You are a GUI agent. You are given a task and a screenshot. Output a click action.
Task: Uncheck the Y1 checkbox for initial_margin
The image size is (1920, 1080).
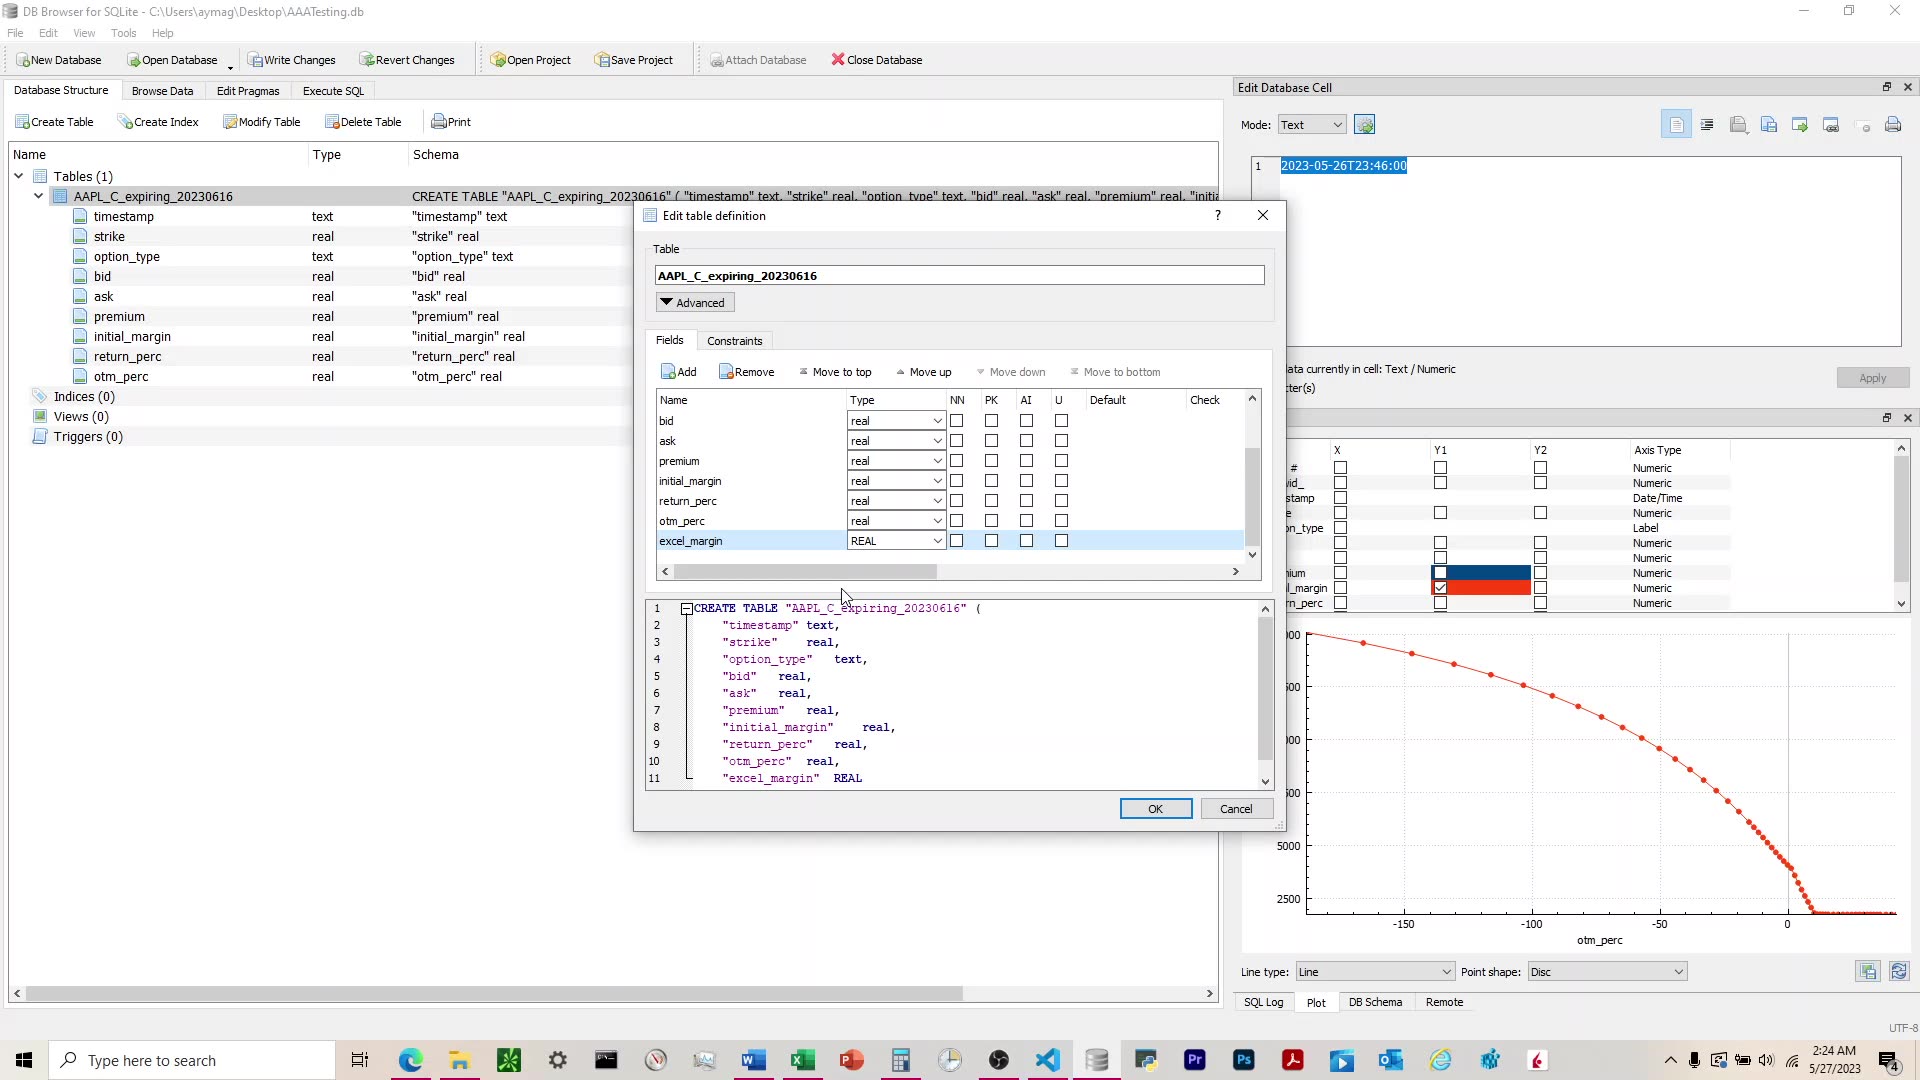1440,588
